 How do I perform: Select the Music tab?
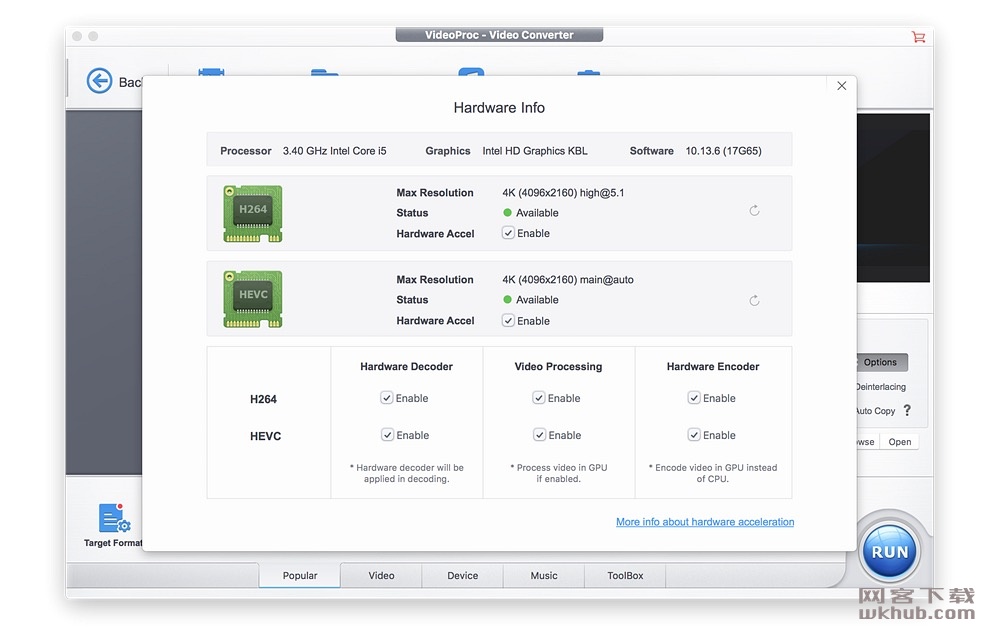(544, 575)
